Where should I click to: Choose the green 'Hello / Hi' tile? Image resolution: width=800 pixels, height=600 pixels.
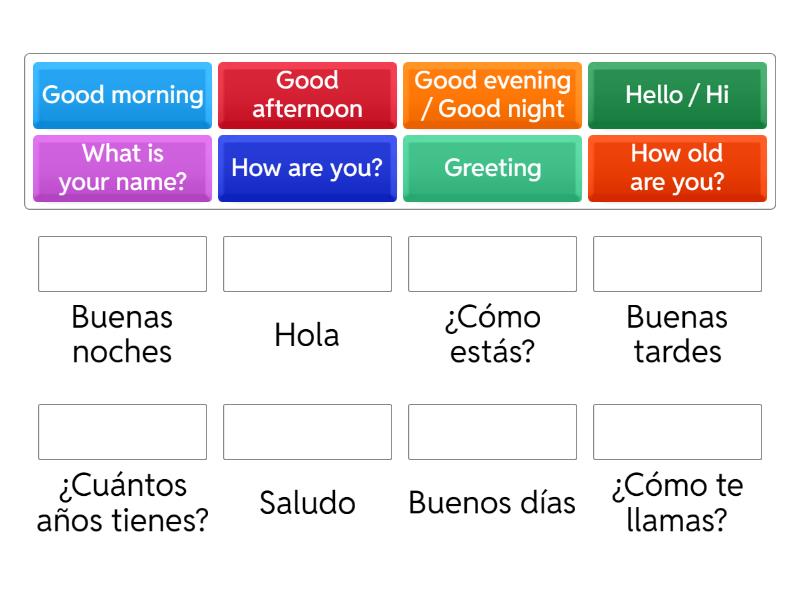click(677, 95)
